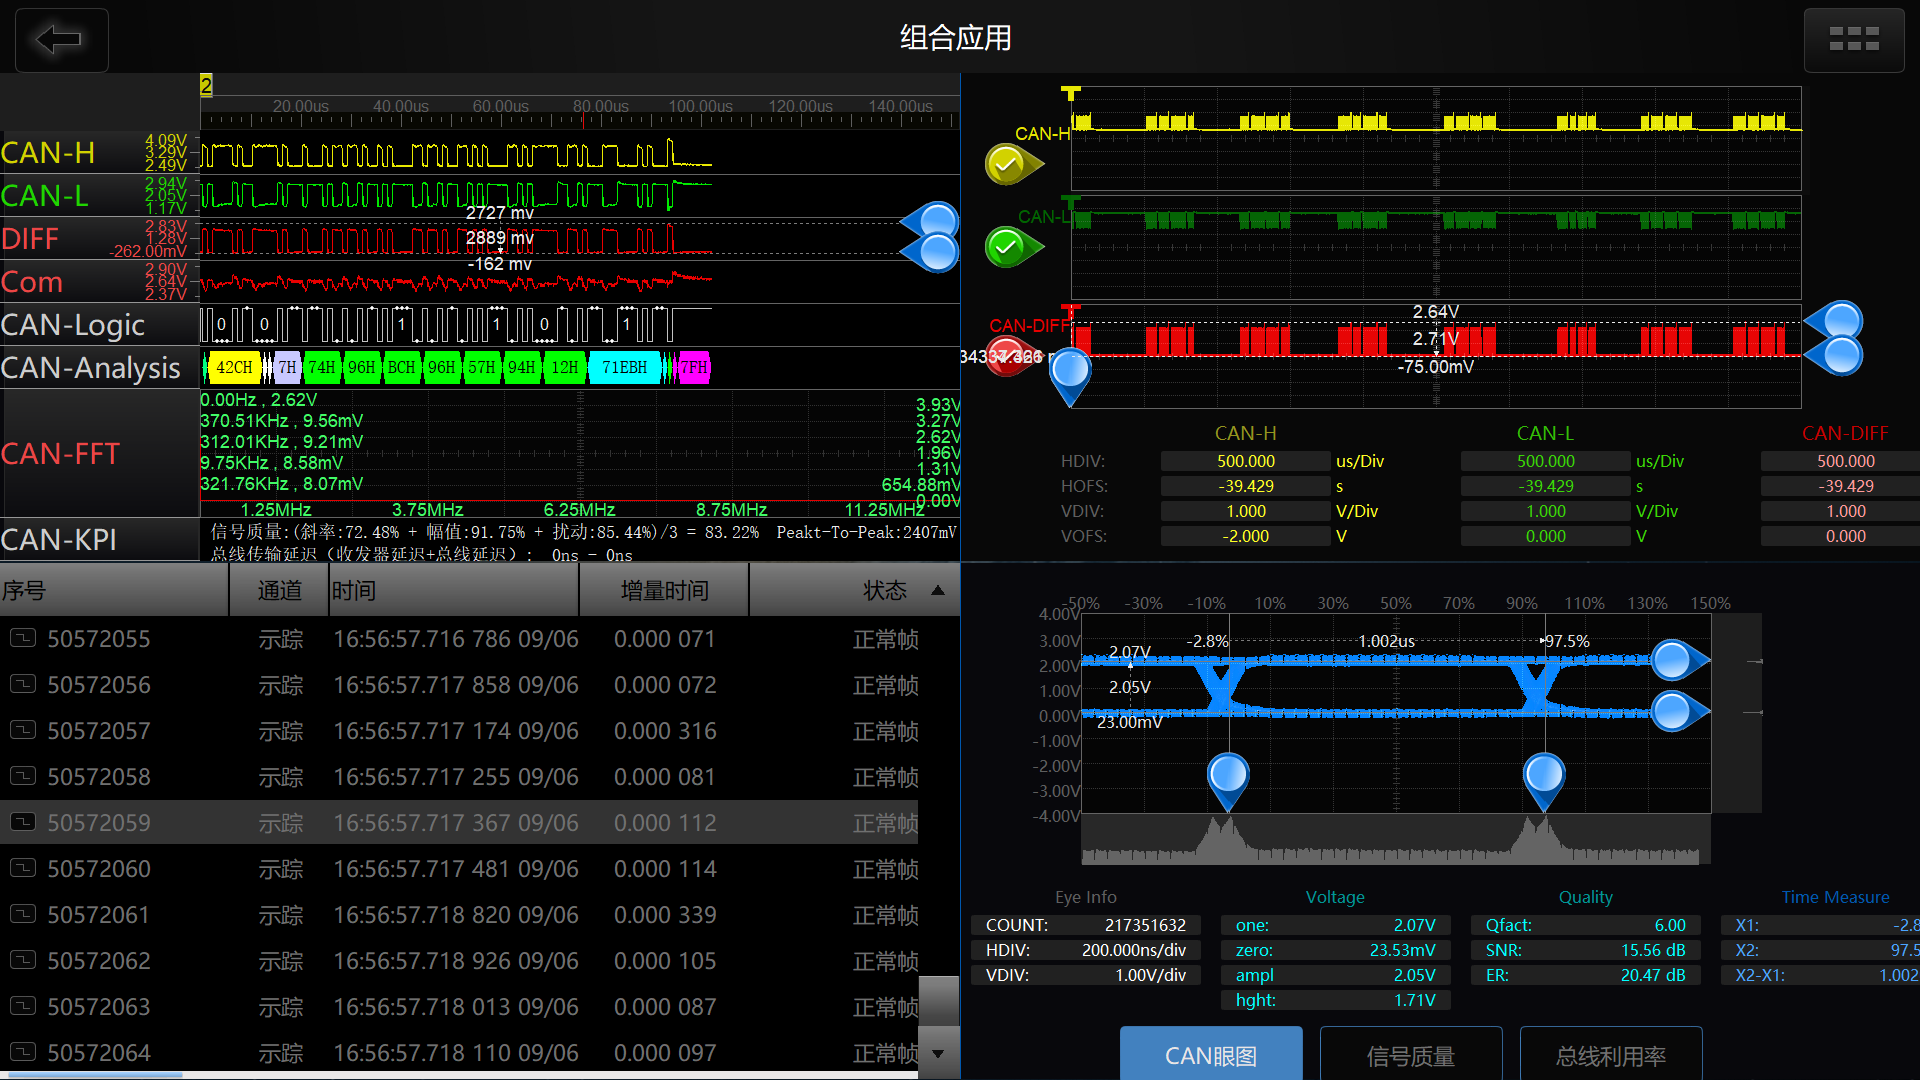Edit the CAN-L HDIV value 500.000
The height and width of the screenshot is (1080, 1920).
pyautogui.click(x=1546, y=461)
